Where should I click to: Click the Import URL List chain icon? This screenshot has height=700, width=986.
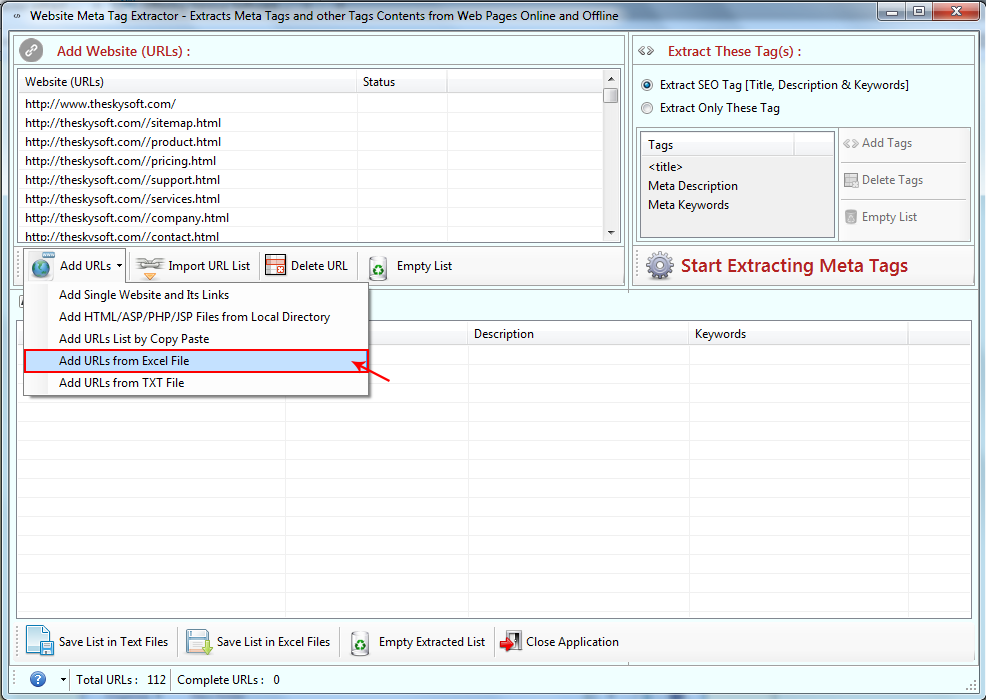[150, 267]
